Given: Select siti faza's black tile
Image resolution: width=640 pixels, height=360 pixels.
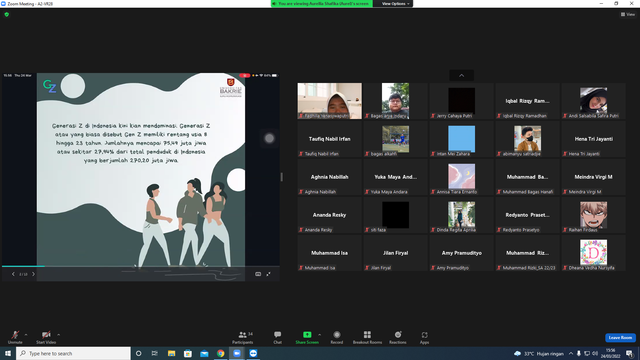Looking at the screenshot, I should 396,215.
